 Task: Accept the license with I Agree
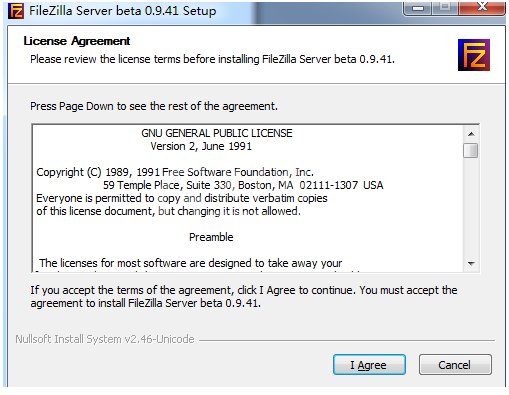[x=369, y=365]
